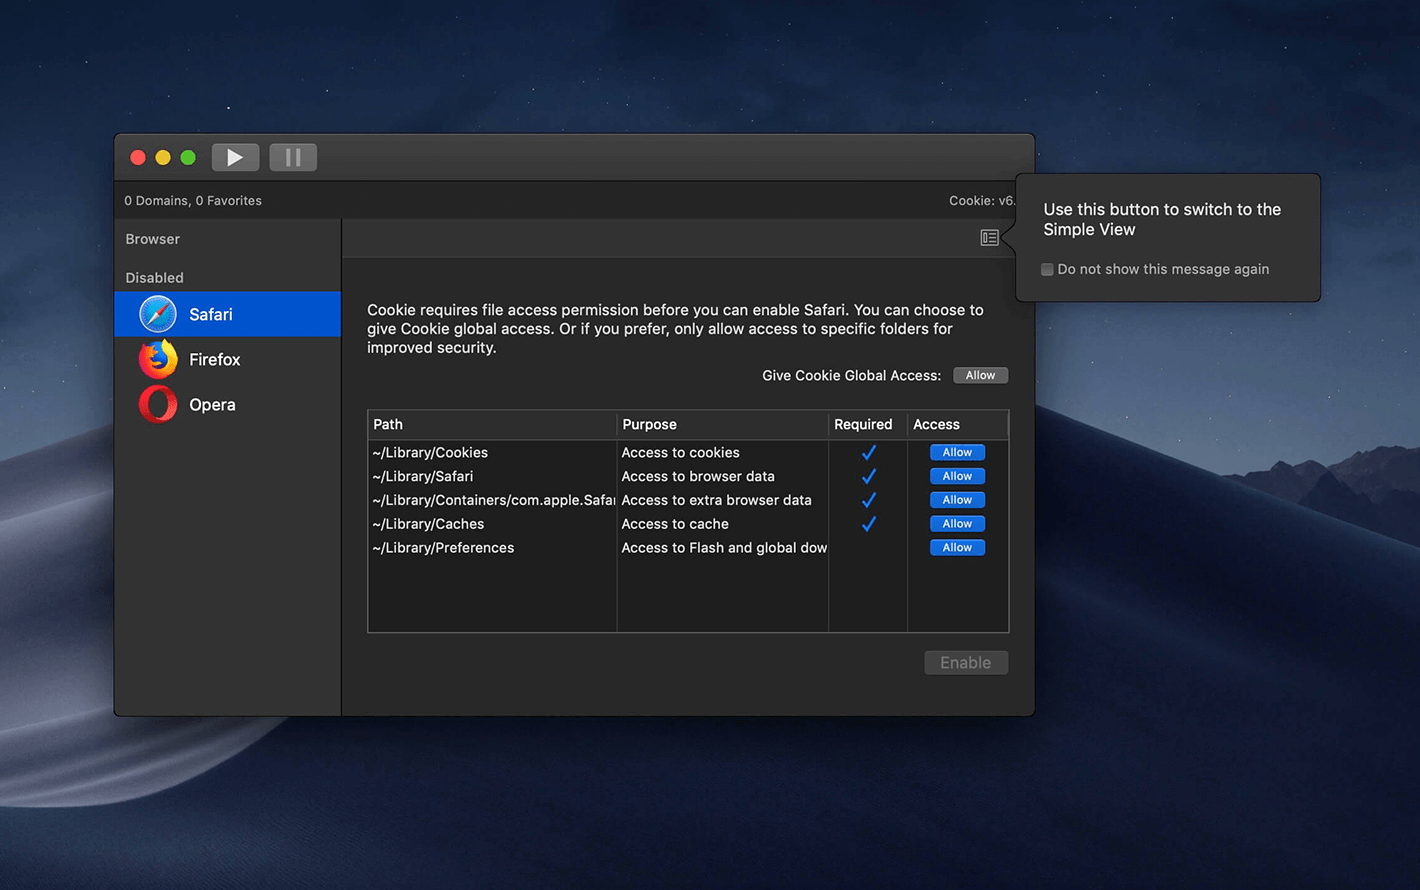Click the green zoom window button

(x=188, y=158)
